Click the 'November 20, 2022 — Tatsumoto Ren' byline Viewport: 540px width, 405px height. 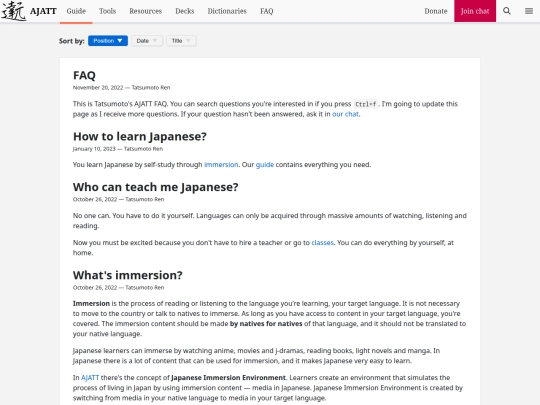(x=122, y=87)
